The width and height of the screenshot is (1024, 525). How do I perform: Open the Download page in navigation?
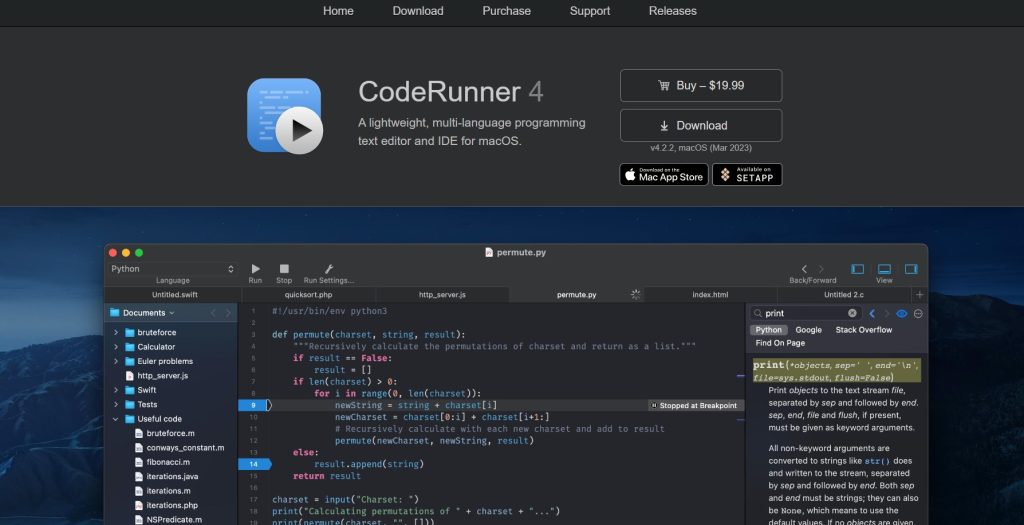[418, 11]
